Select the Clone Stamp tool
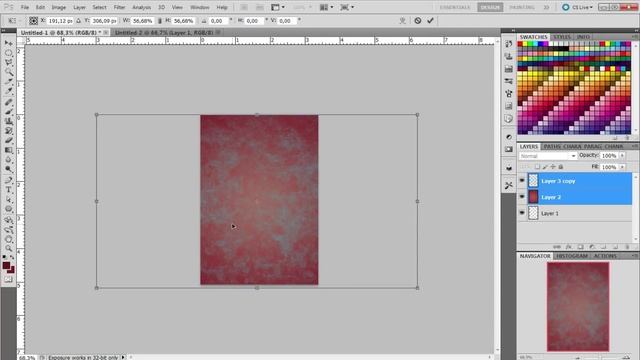Image resolution: width=640 pixels, height=360 pixels. 9,121
